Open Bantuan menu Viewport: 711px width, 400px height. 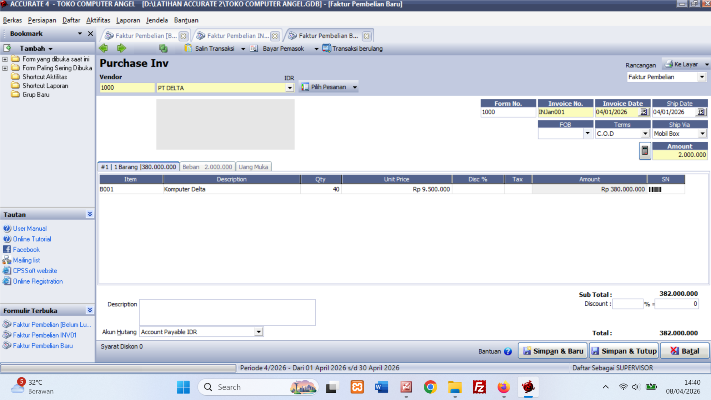coord(186,20)
